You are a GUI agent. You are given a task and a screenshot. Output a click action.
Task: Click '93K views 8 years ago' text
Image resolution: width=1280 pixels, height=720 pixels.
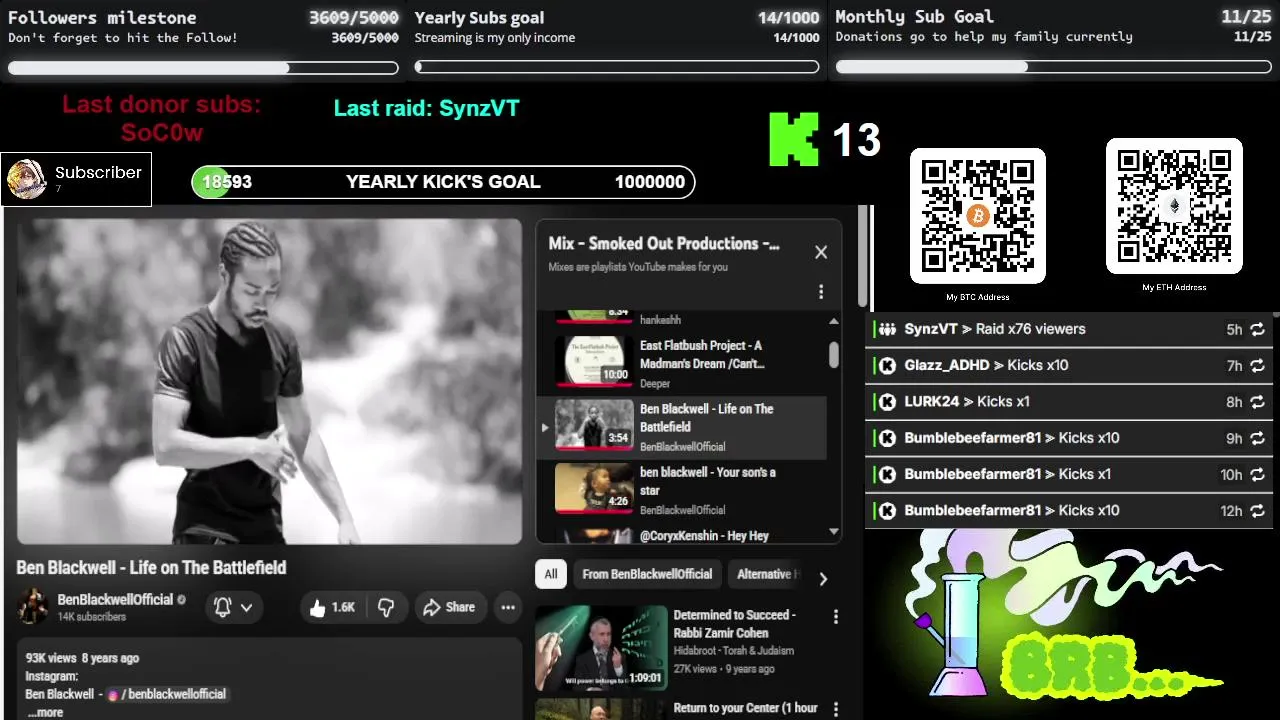82,658
